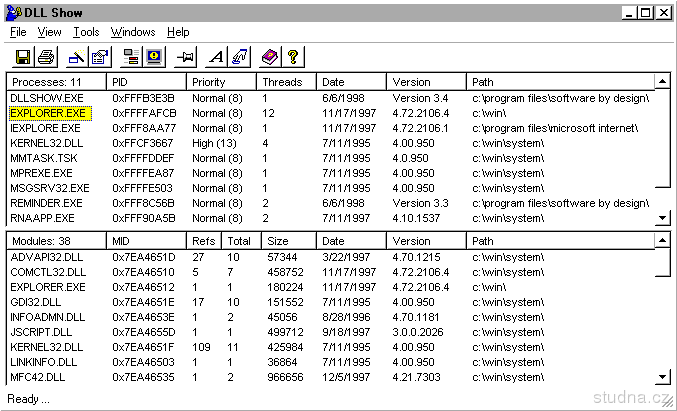Click the blue monitor toolbar icon
This screenshot has height=411, width=677.
click(x=153, y=56)
